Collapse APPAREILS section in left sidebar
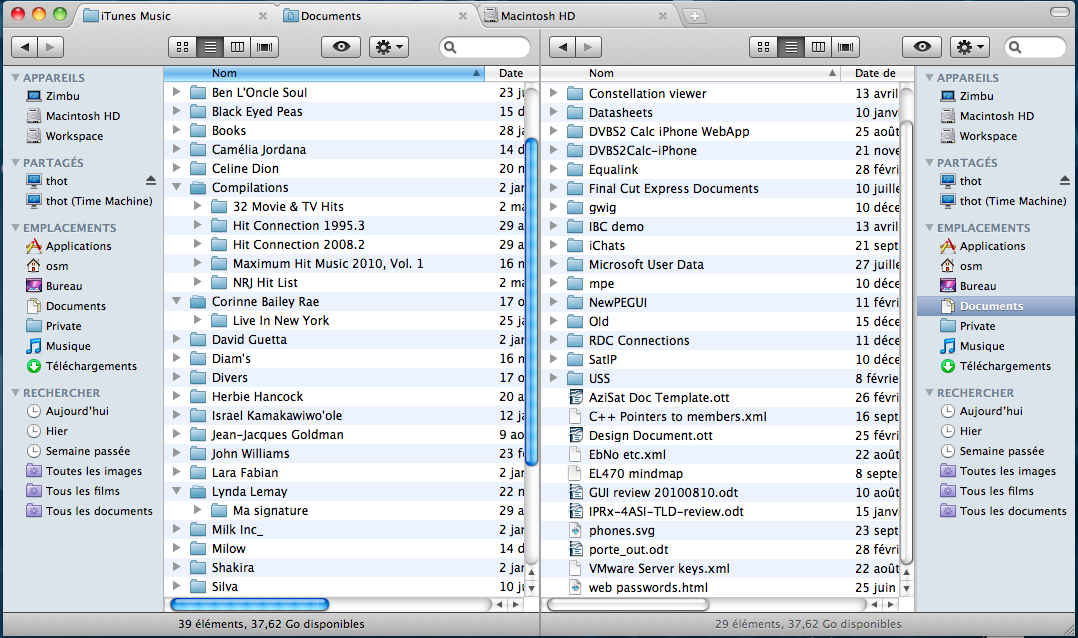 pyautogui.click(x=15, y=78)
